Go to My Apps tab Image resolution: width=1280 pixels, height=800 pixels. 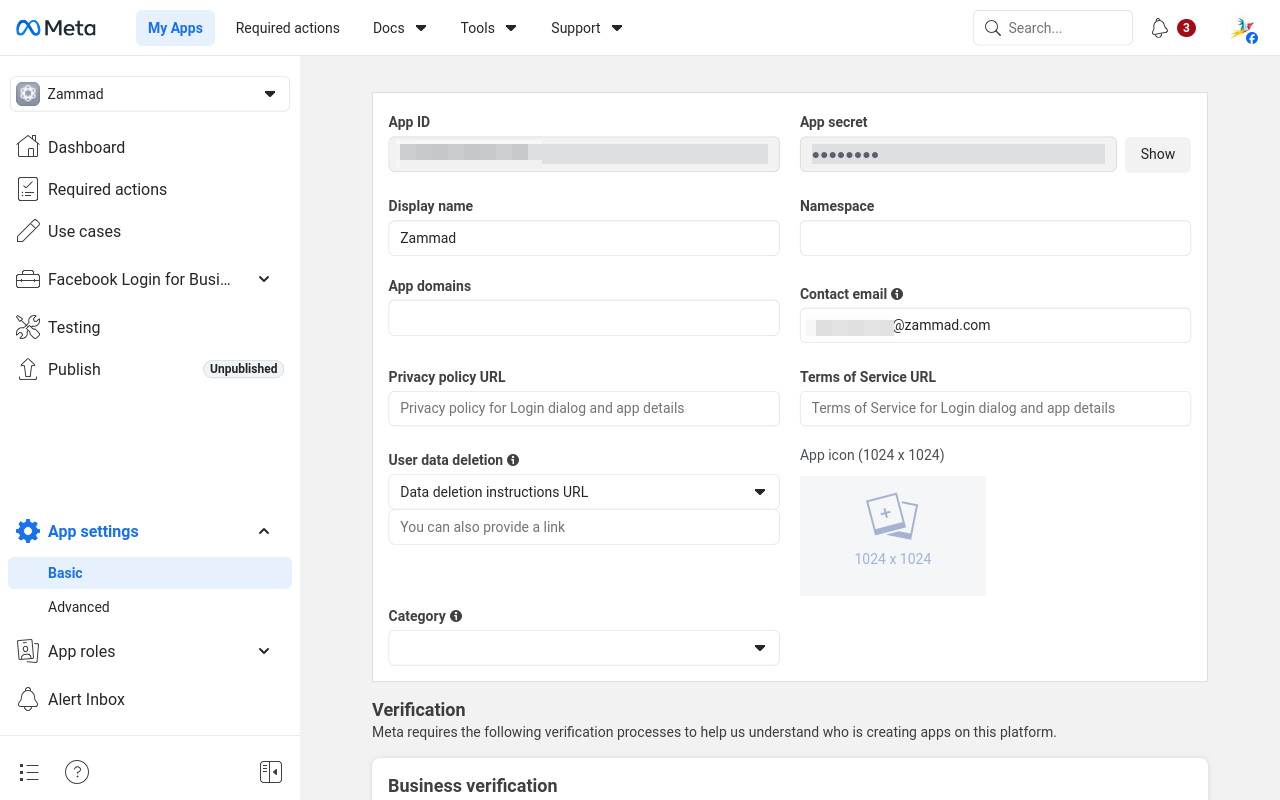coord(175,28)
